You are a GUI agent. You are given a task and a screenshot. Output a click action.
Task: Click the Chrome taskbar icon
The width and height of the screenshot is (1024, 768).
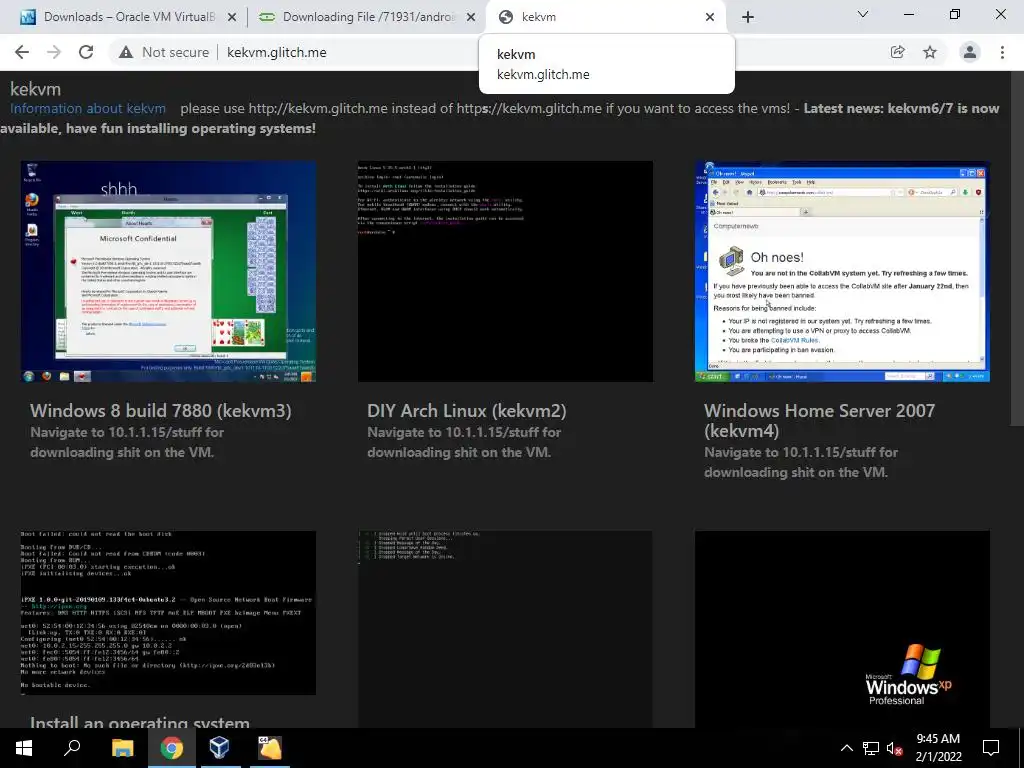click(x=172, y=748)
